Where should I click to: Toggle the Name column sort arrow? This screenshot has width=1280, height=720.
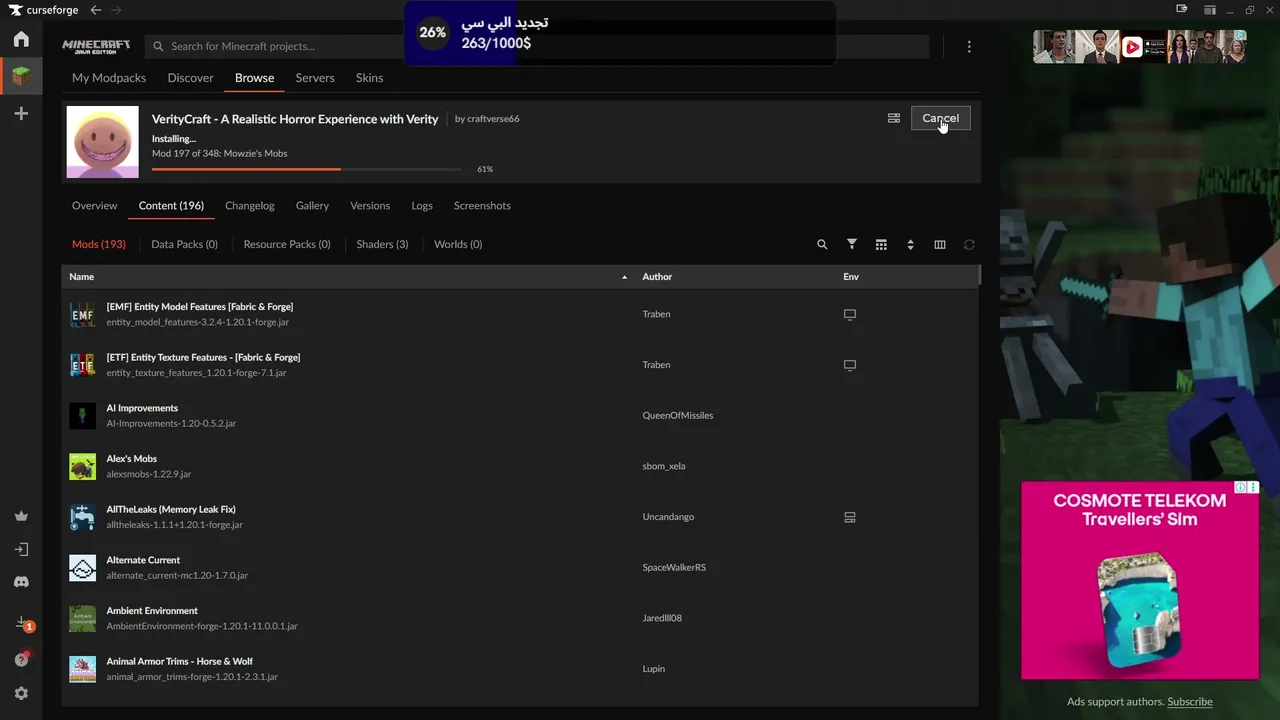[x=625, y=277]
